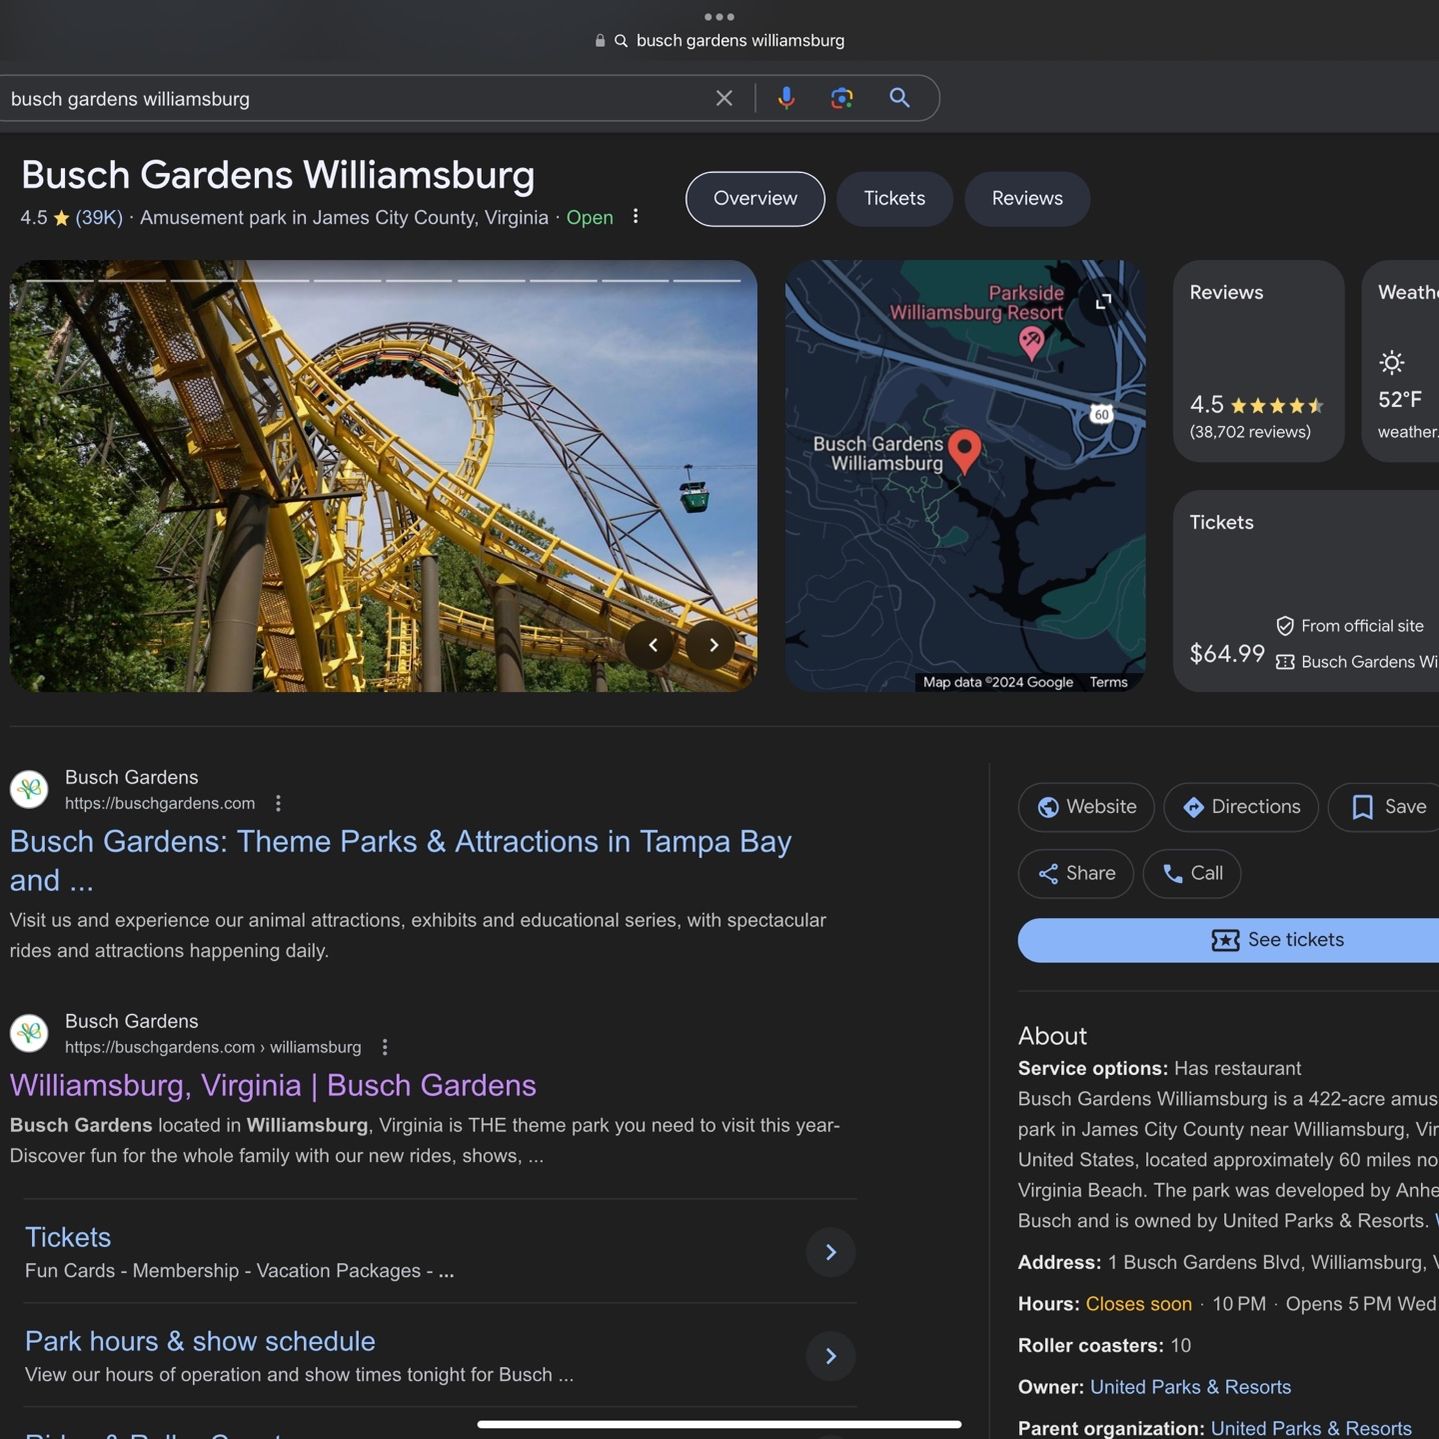
Task: Click the address bar at top
Action: pyautogui.click(x=719, y=40)
